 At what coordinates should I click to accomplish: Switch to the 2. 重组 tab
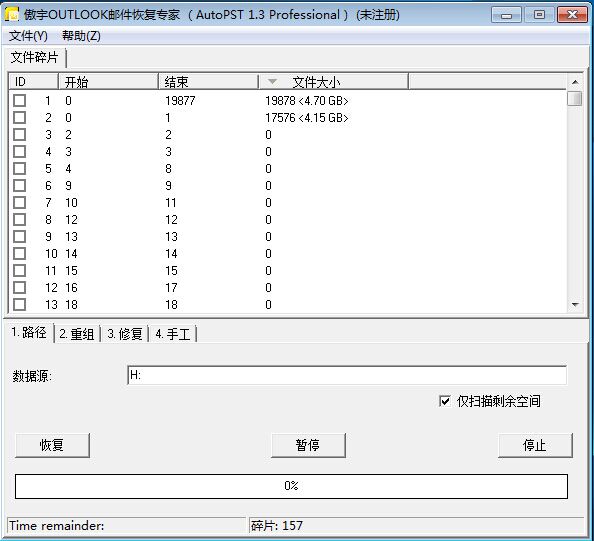pyautogui.click(x=77, y=334)
